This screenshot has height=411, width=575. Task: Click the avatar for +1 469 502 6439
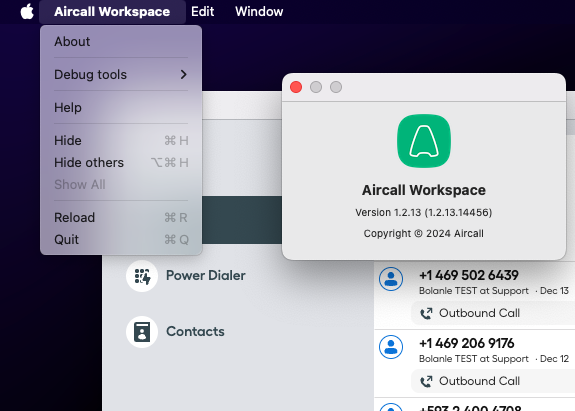click(x=391, y=279)
